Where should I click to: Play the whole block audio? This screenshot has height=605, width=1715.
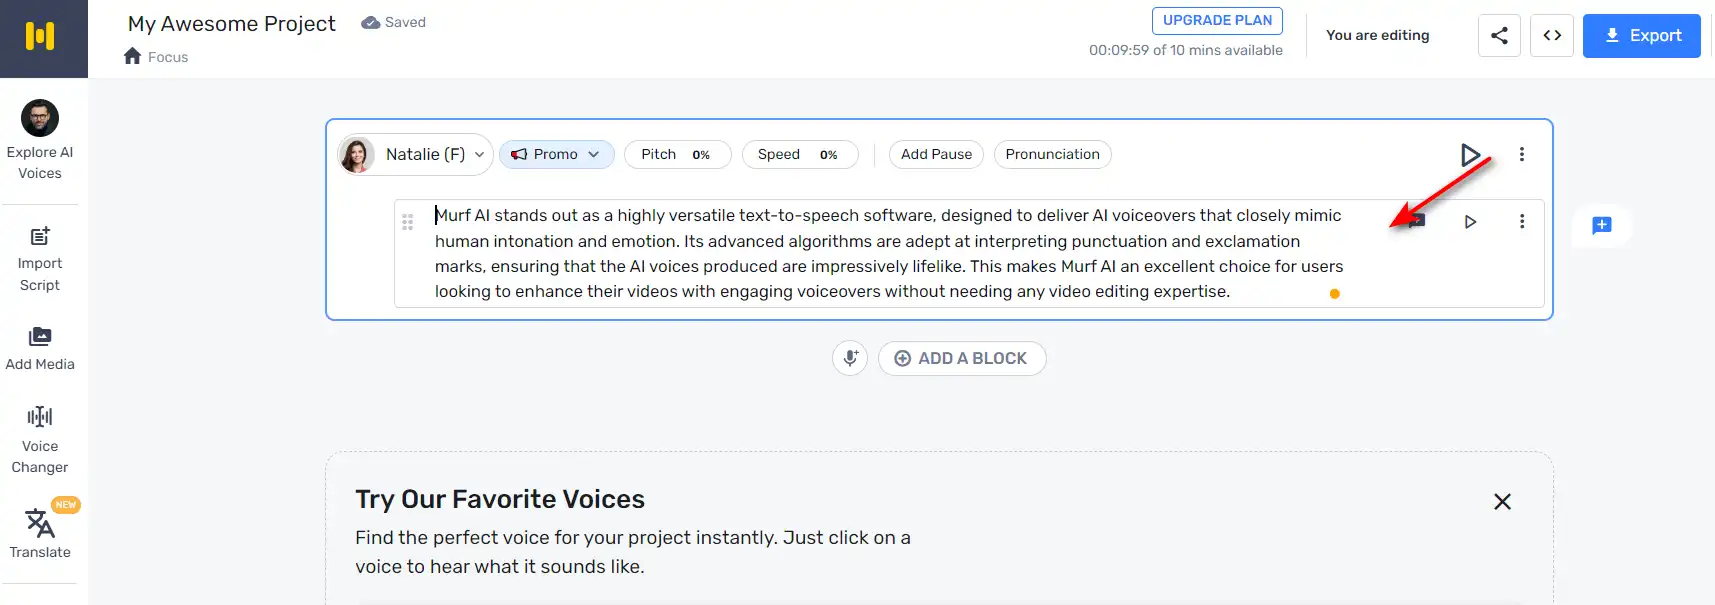click(x=1470, y=155)
